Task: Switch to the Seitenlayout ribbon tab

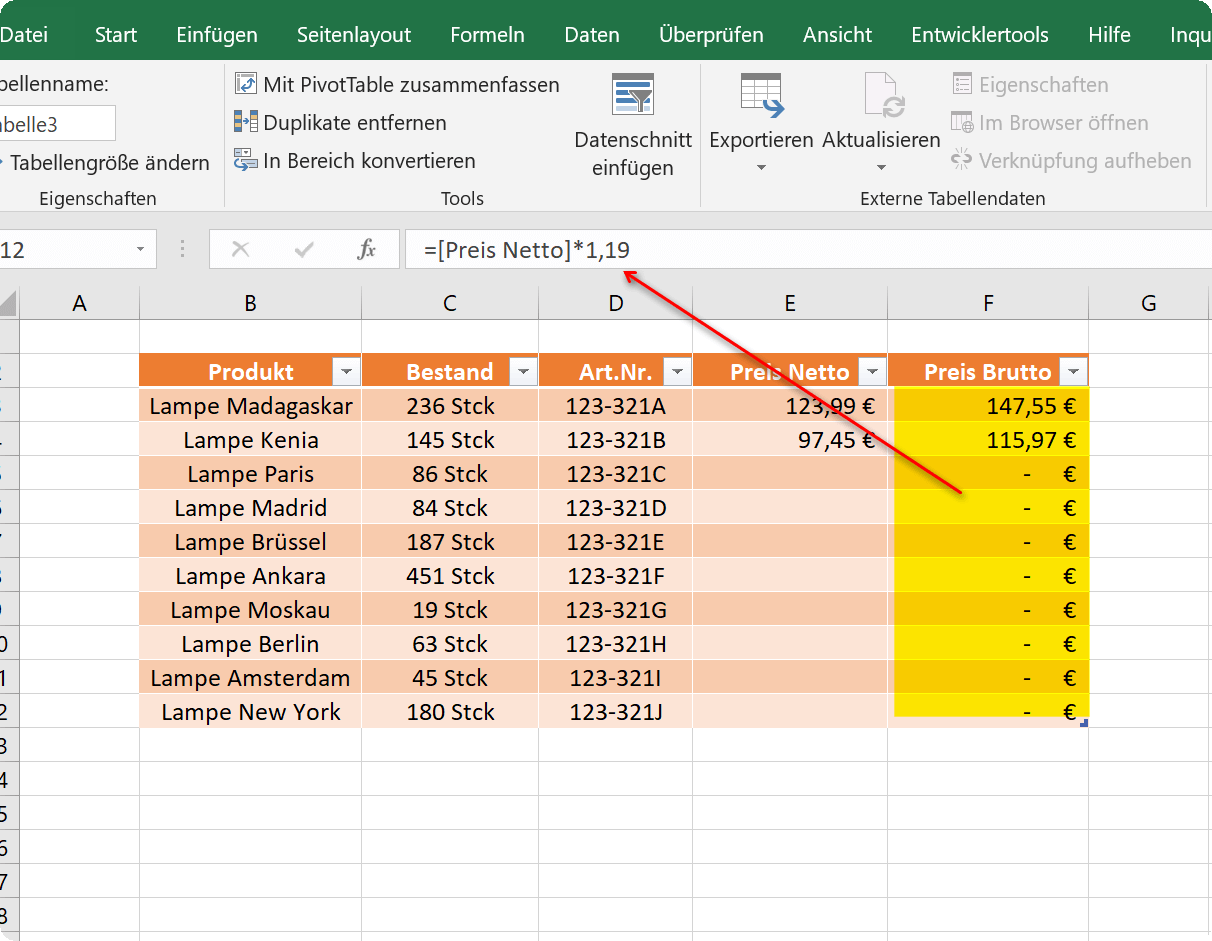Action: click(354, 35)
